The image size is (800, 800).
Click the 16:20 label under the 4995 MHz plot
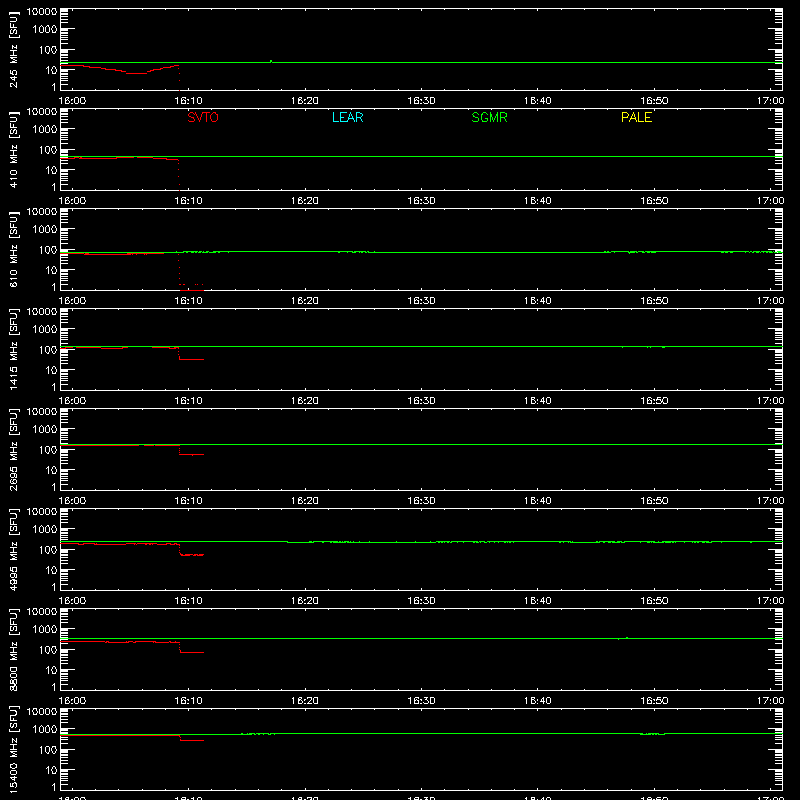(305, 601)
